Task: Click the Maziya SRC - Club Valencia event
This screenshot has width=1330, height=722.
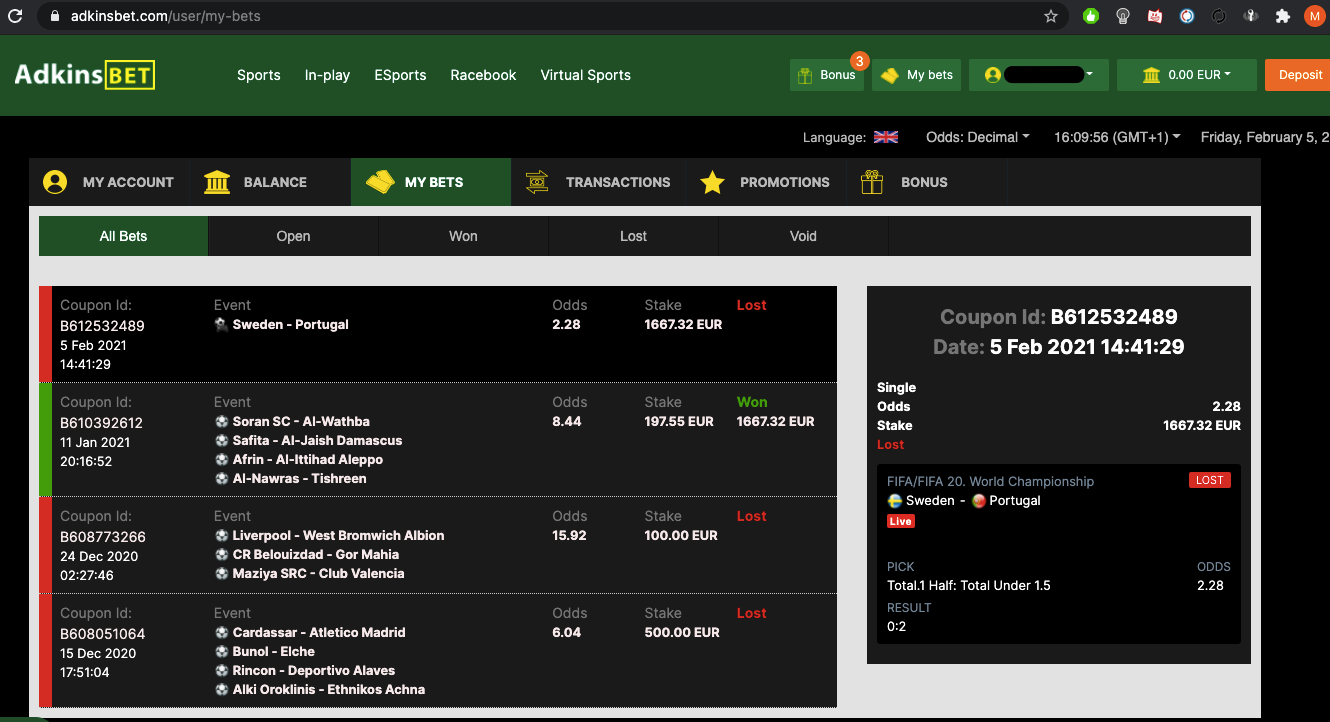Action: click(318, 574)
